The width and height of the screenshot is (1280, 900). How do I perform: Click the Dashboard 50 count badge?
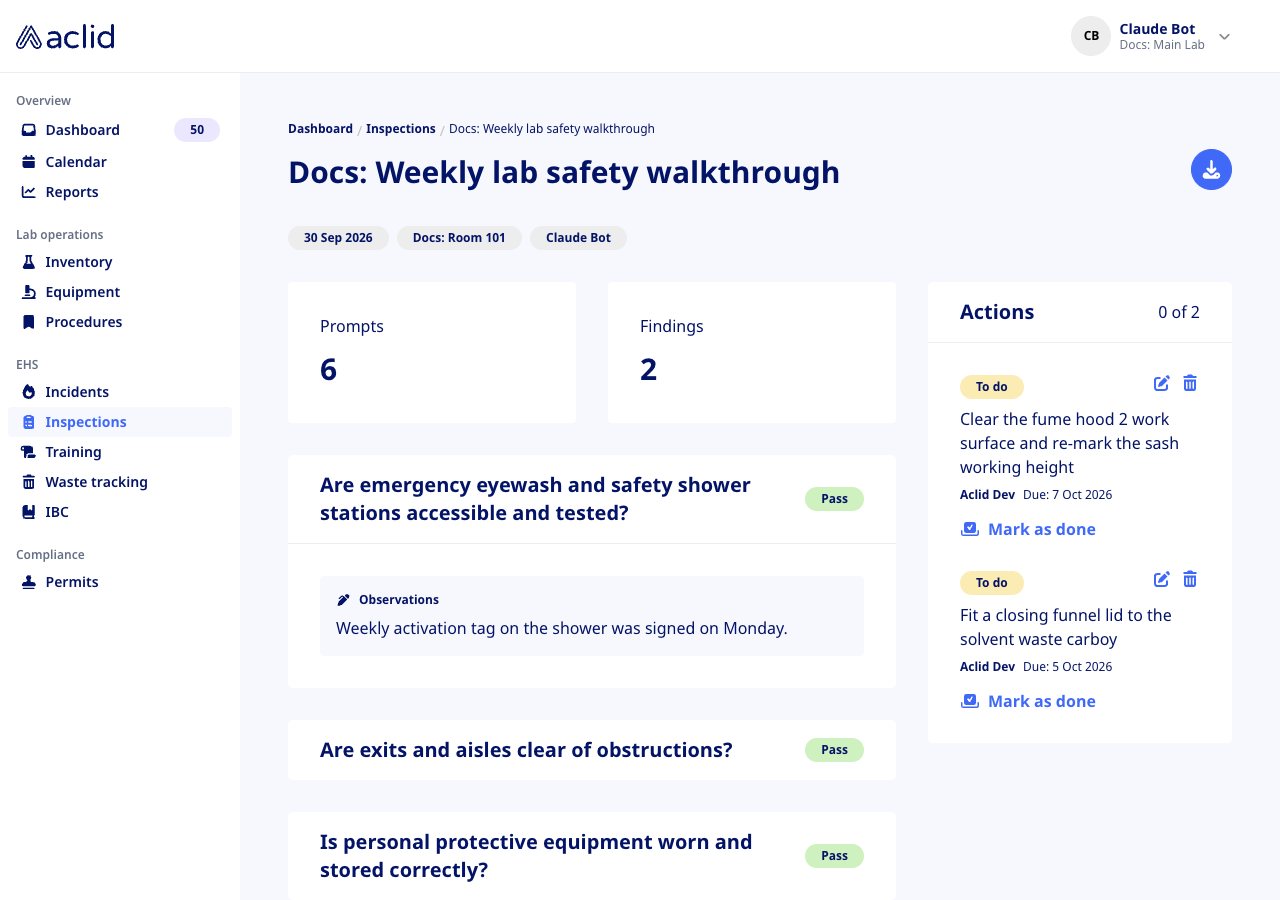coord(197,130)
